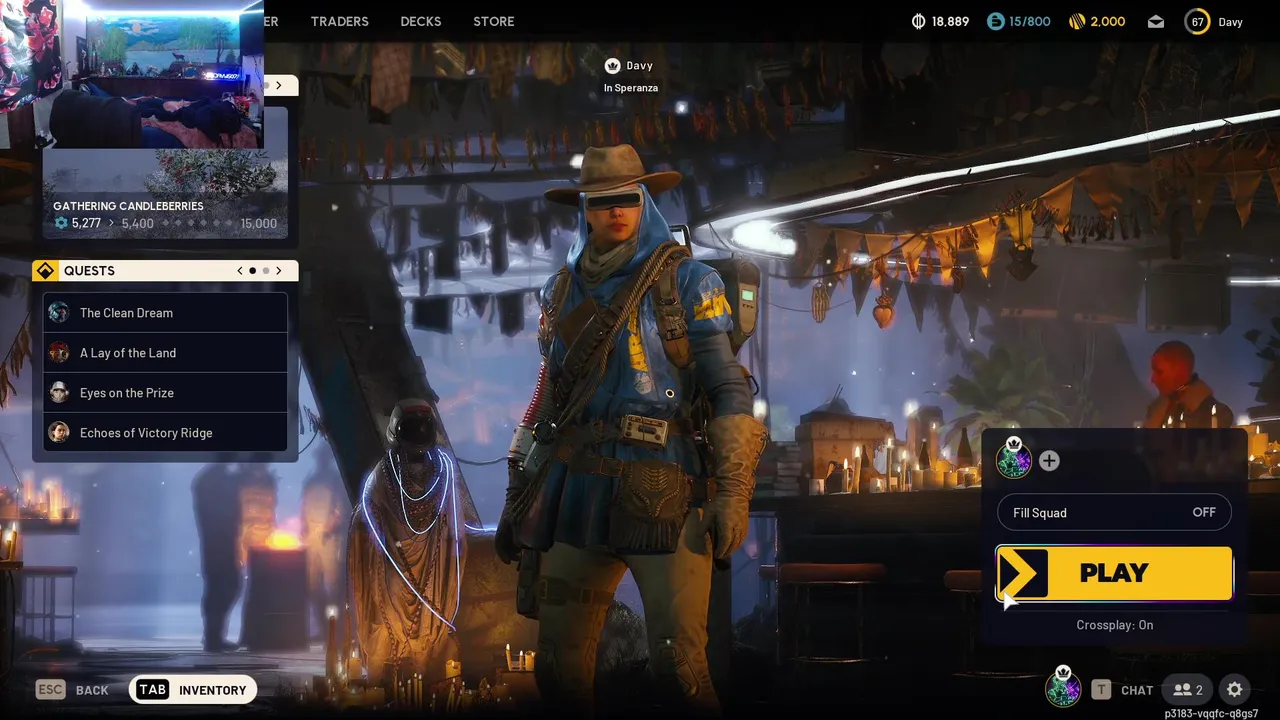Click the blue token icon beside 15/800
The image size is (1280, 720).
[995, 21]
